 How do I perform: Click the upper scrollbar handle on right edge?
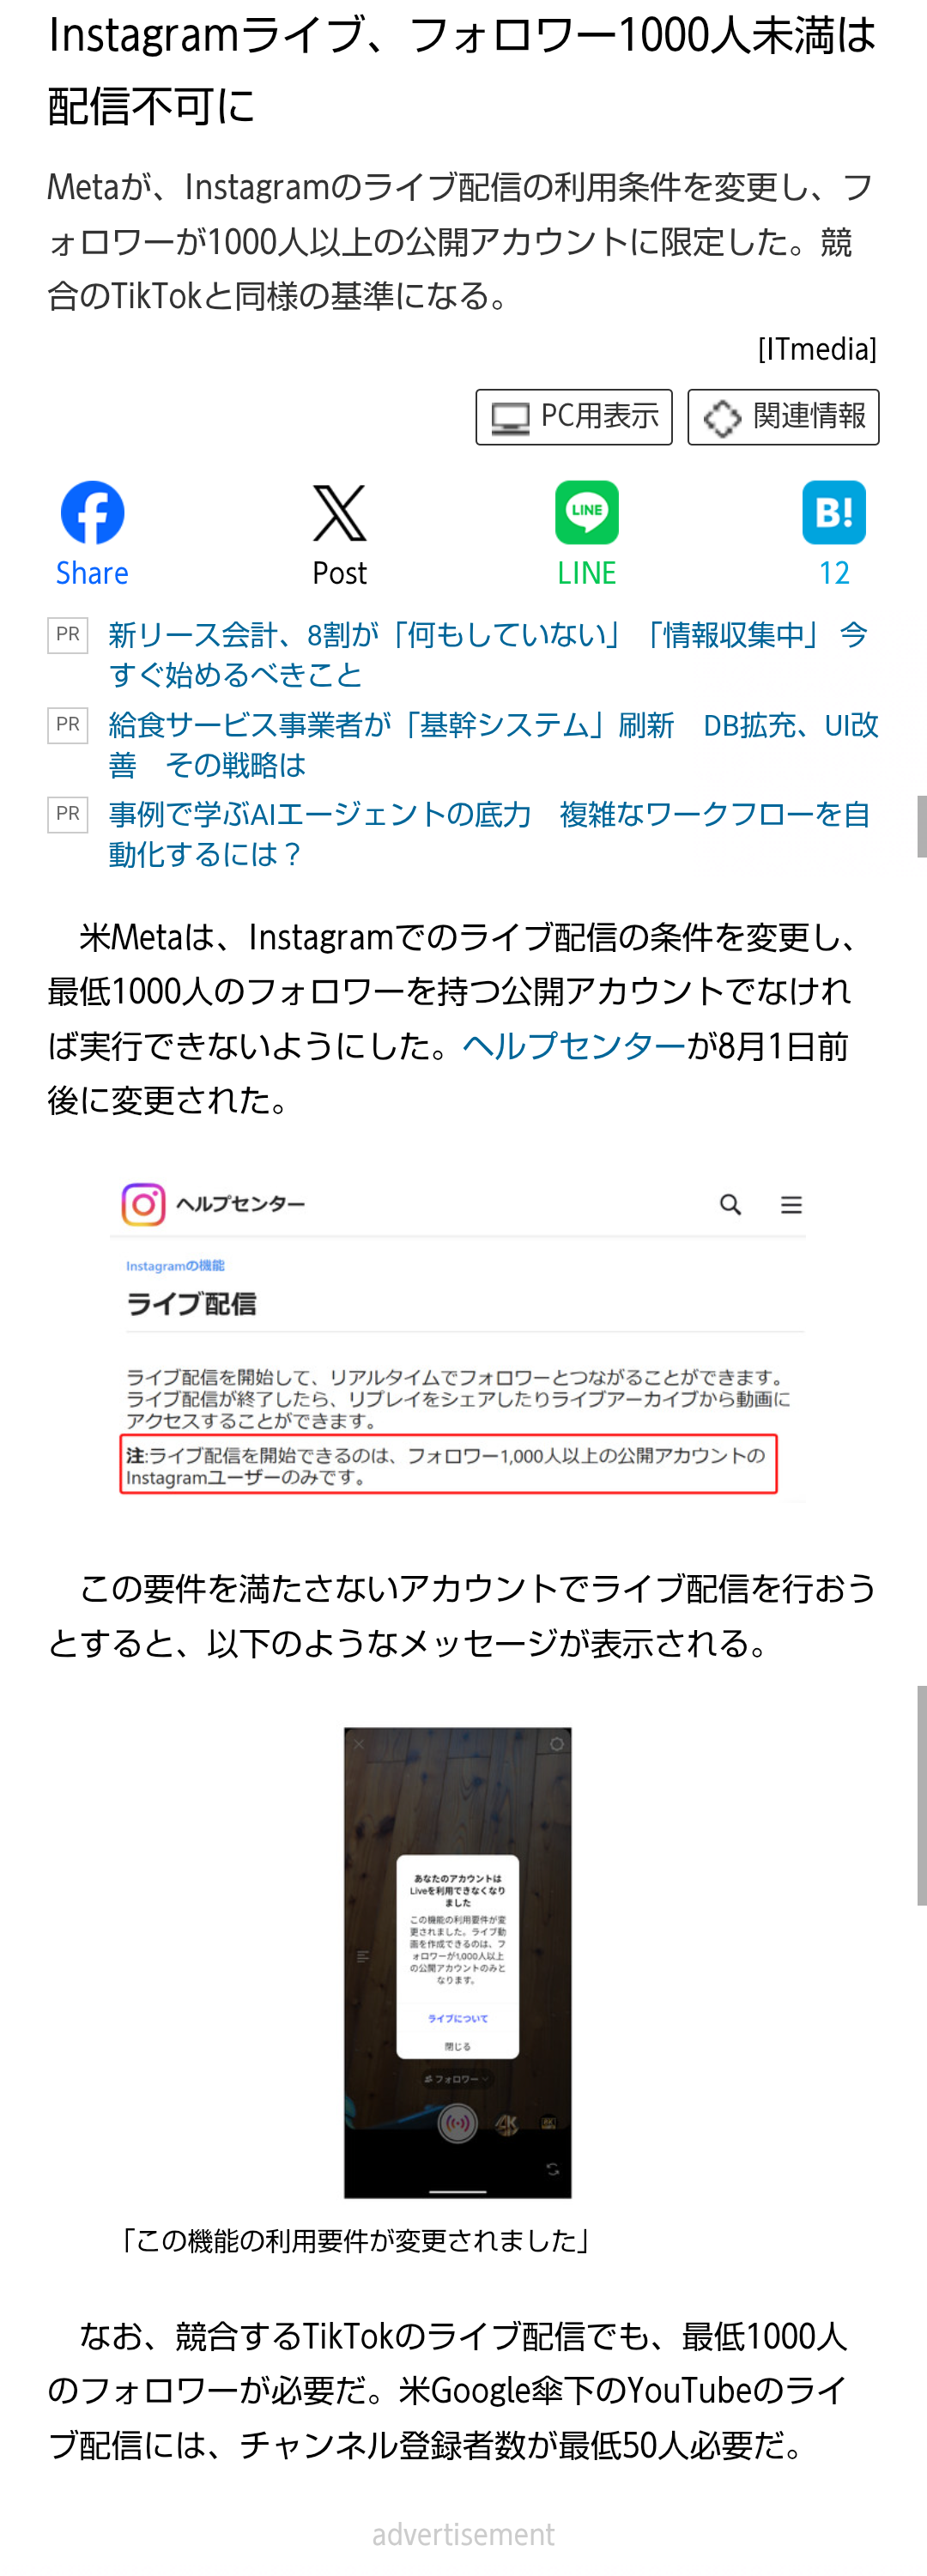921,826
